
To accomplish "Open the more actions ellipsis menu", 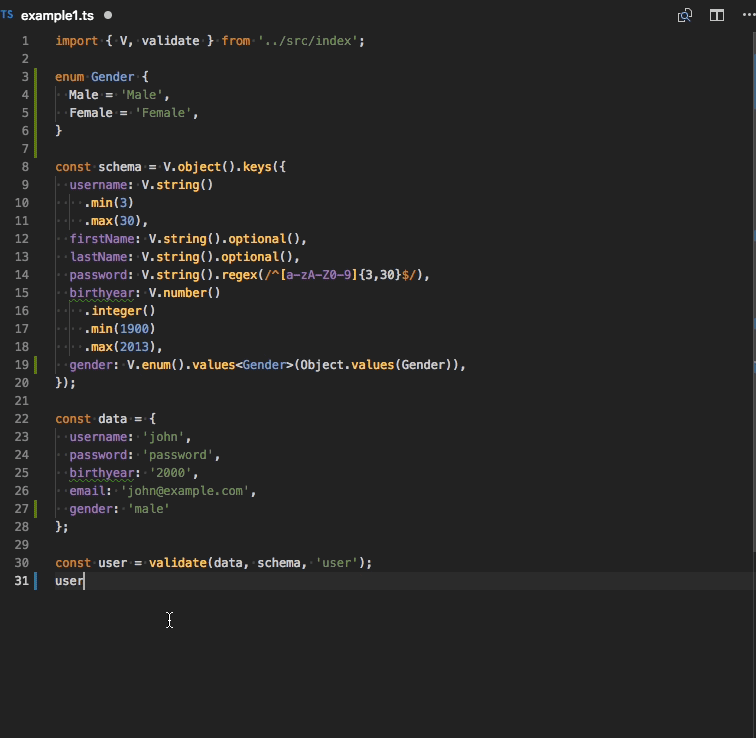I will (x=749, y=15).
